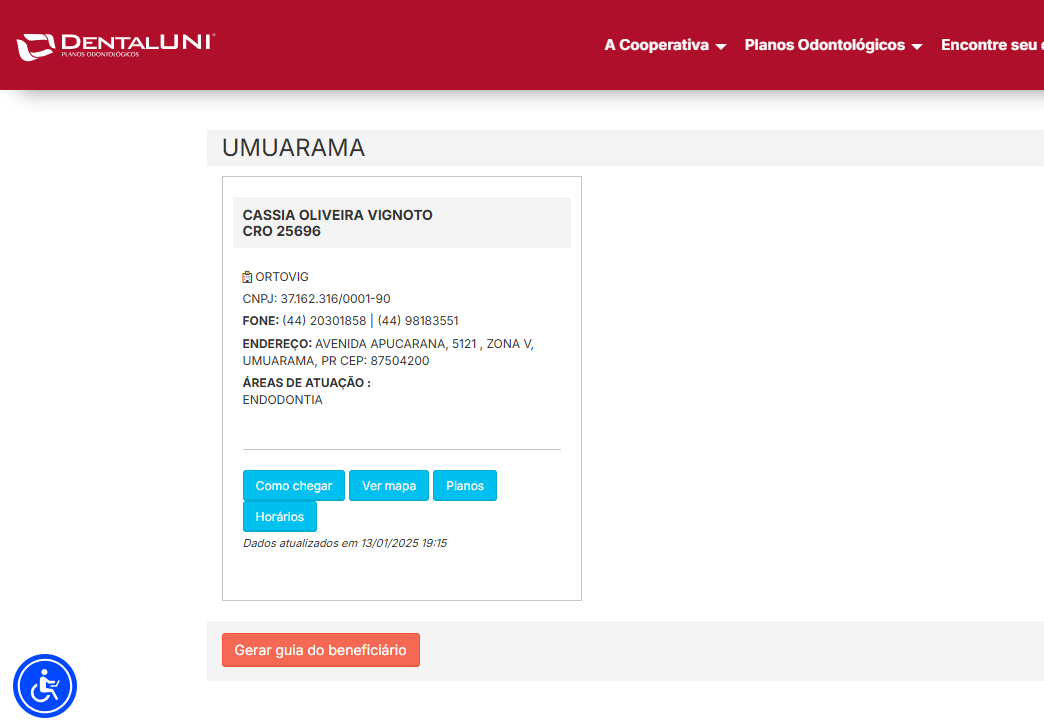This screenshot has height=720, width=1044.
Task: Click phone number (44) 20301858
Action: (x=324, y=321)
